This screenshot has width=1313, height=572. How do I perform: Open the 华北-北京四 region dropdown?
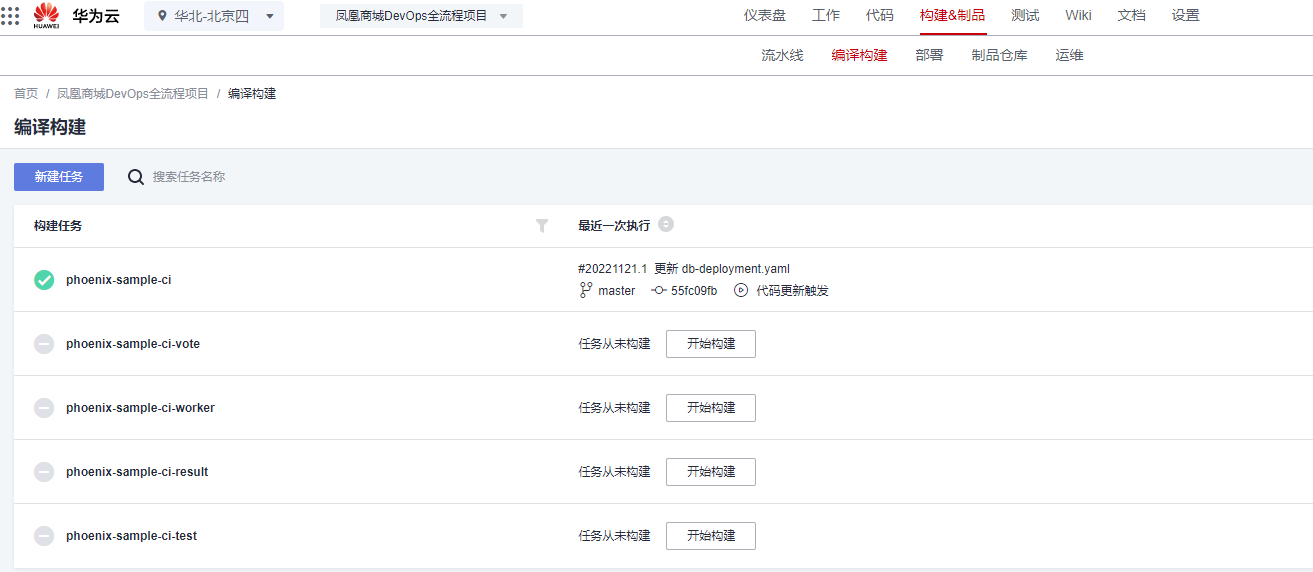214,16
